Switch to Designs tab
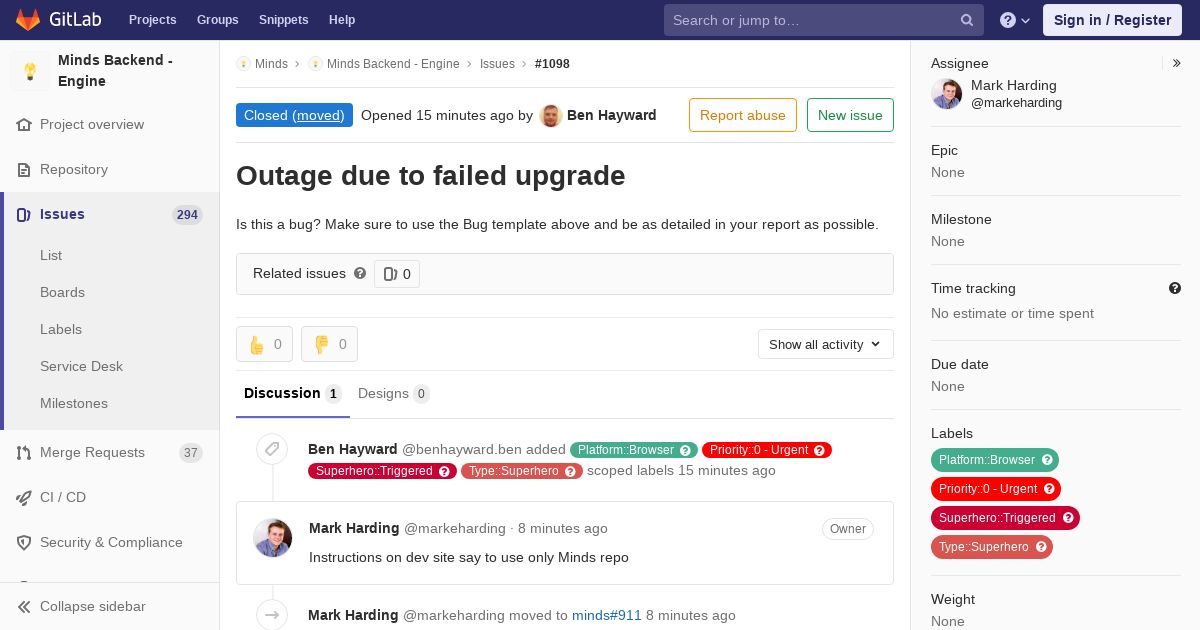The height and width of the screenshot is (630, 1200). [x=394, y=393]
